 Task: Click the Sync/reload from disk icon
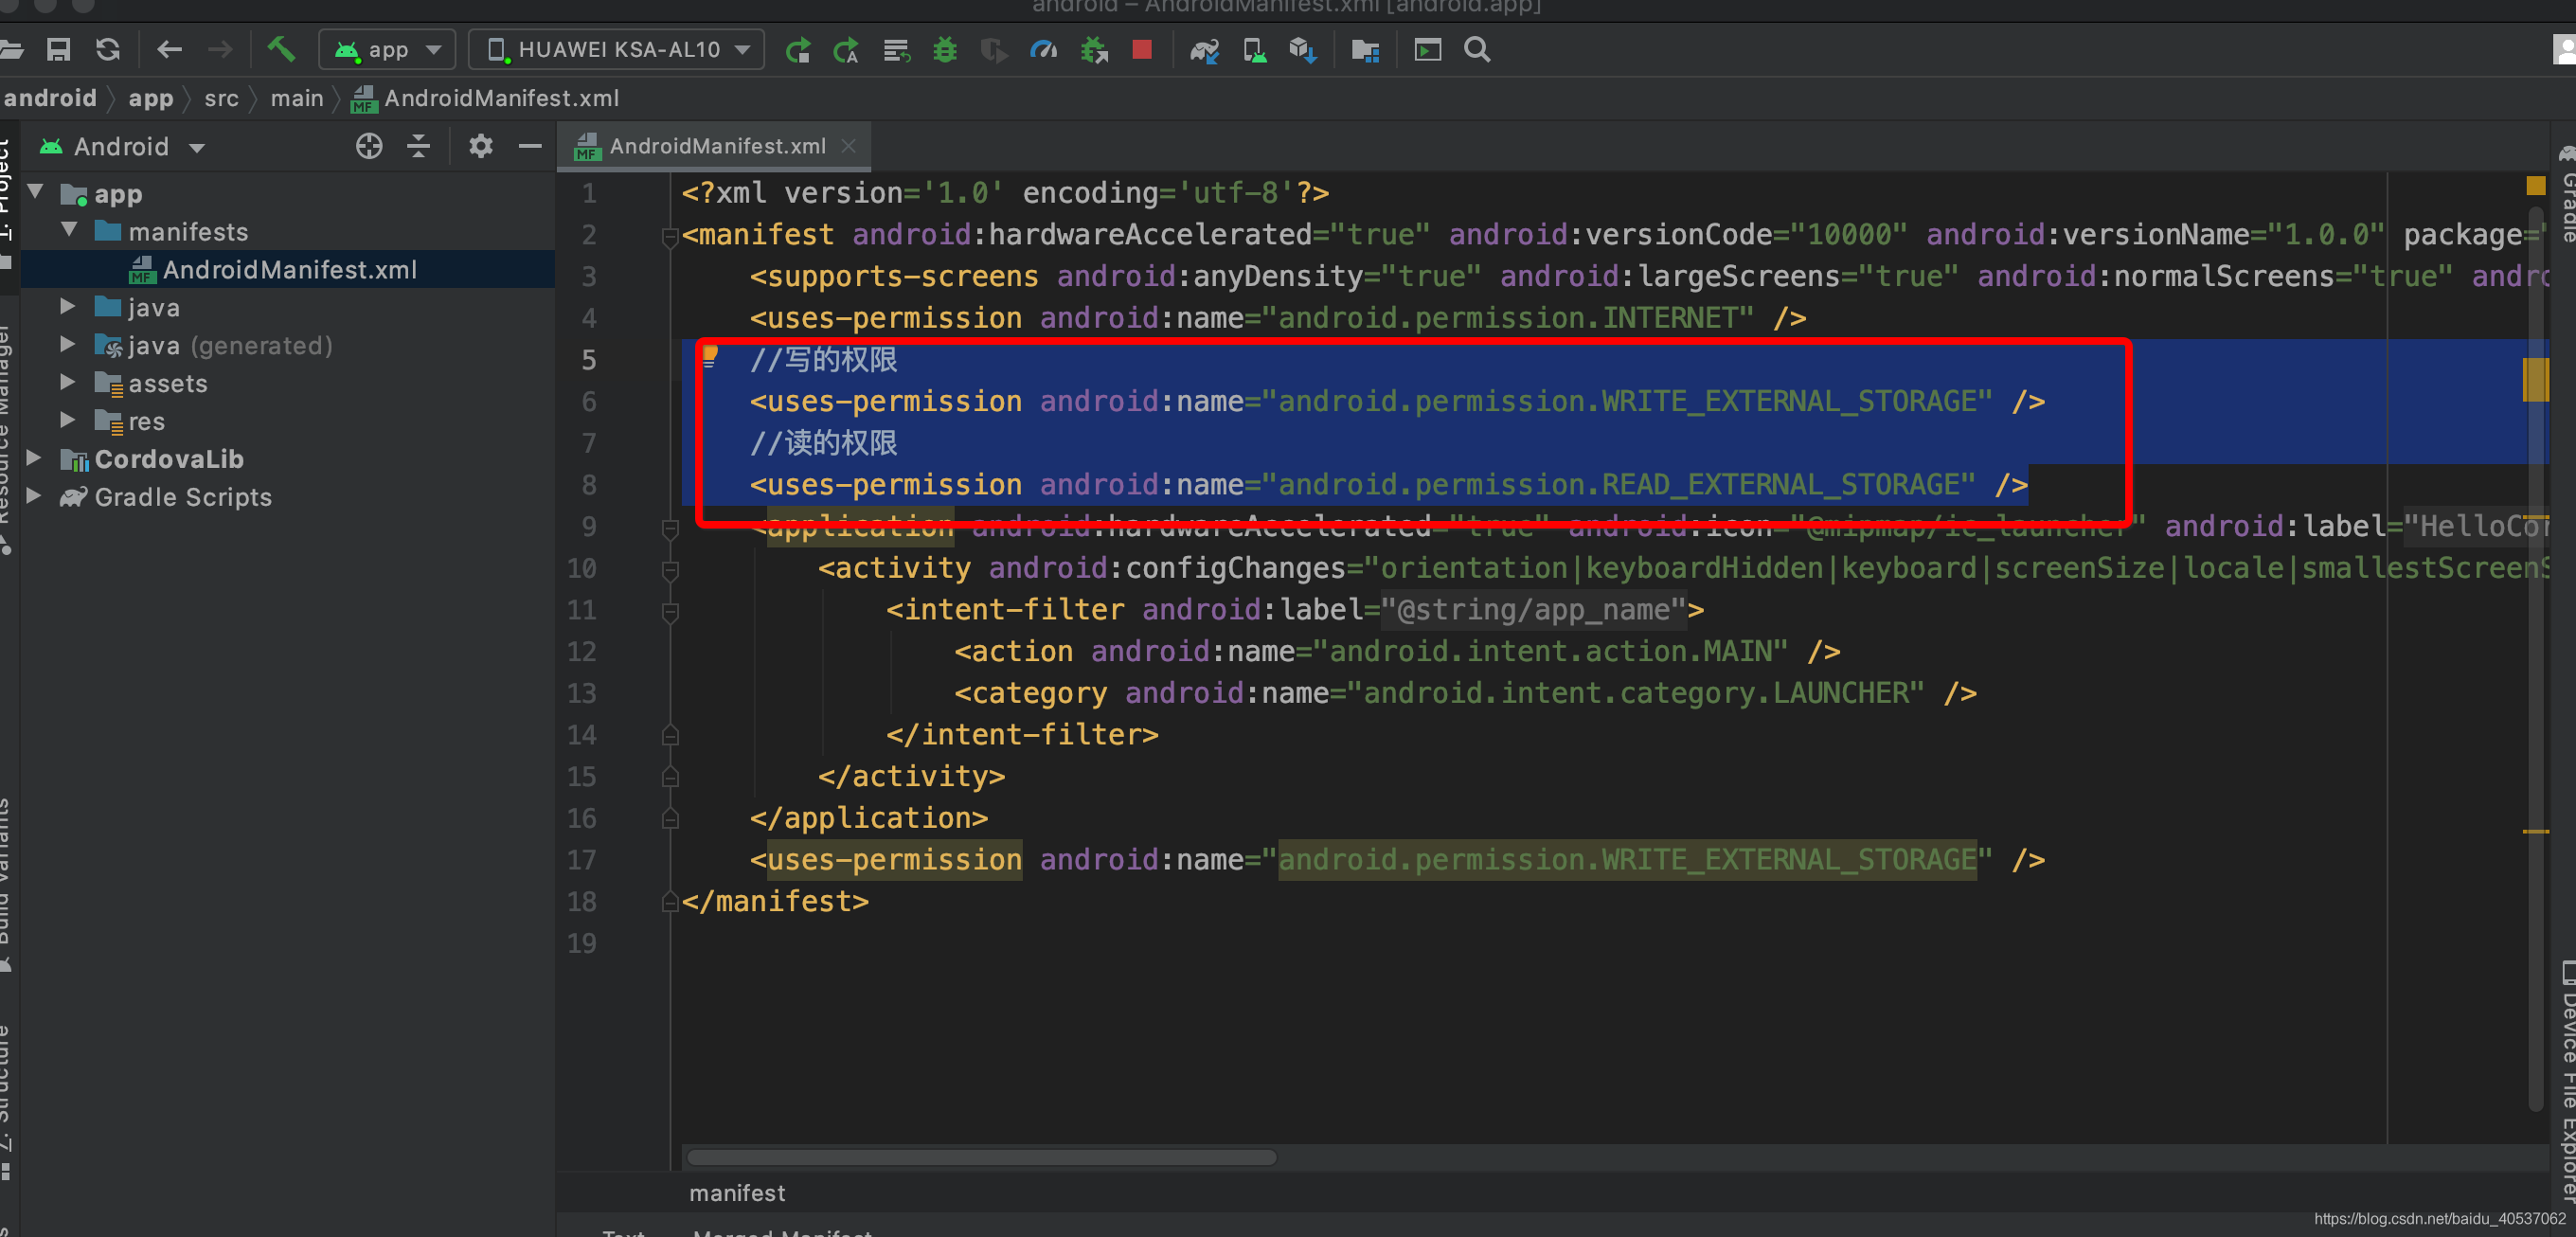click(108, 49)
